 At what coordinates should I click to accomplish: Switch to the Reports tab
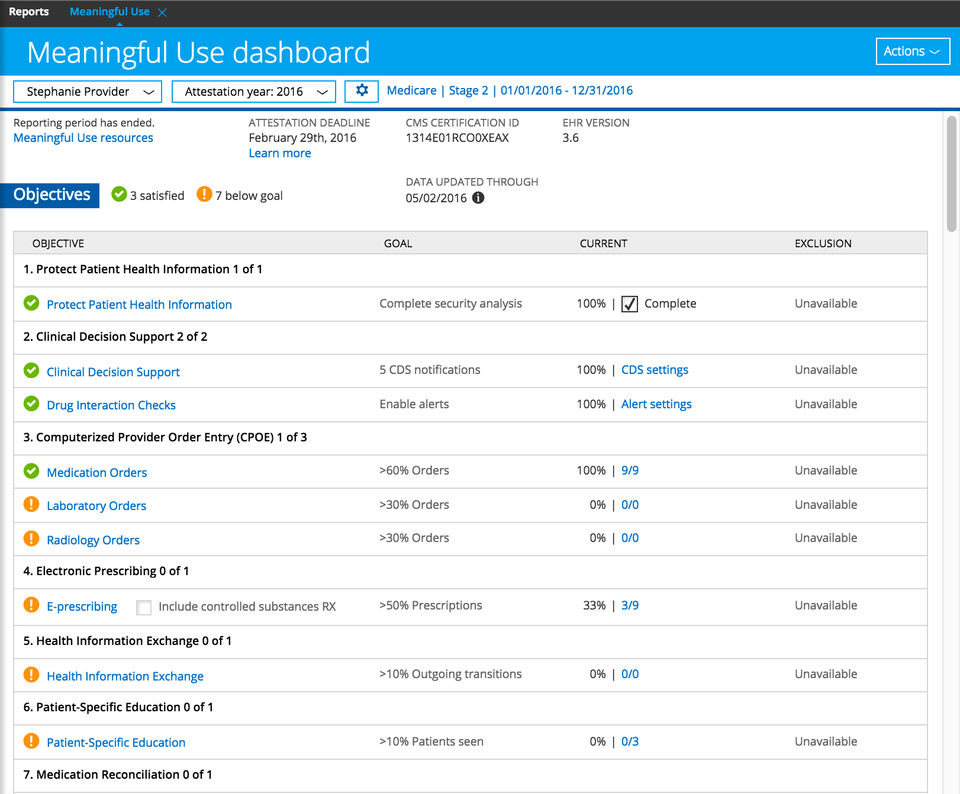[x=29, y=12]
